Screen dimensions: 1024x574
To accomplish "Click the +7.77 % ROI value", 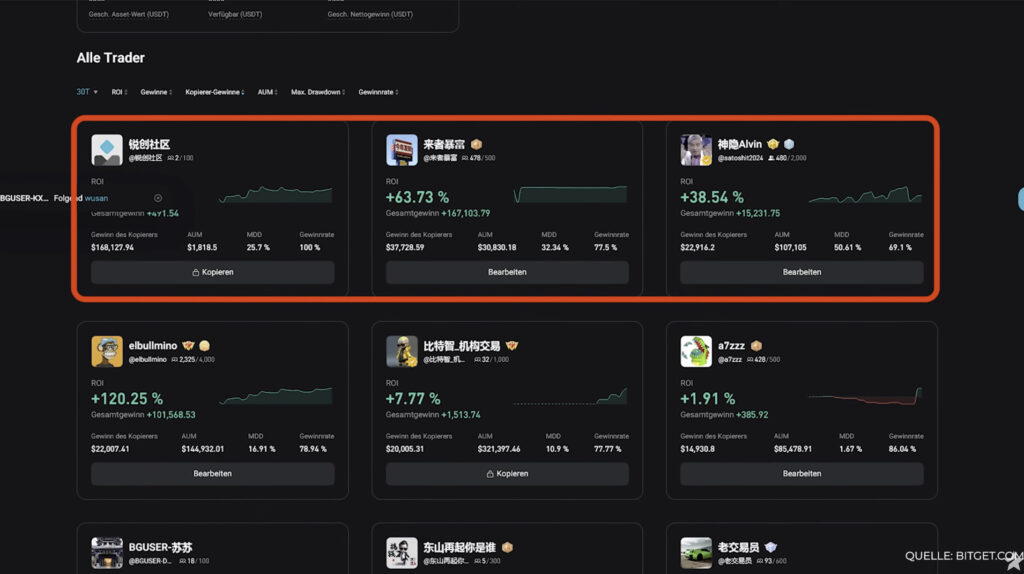I will point(413,398).
